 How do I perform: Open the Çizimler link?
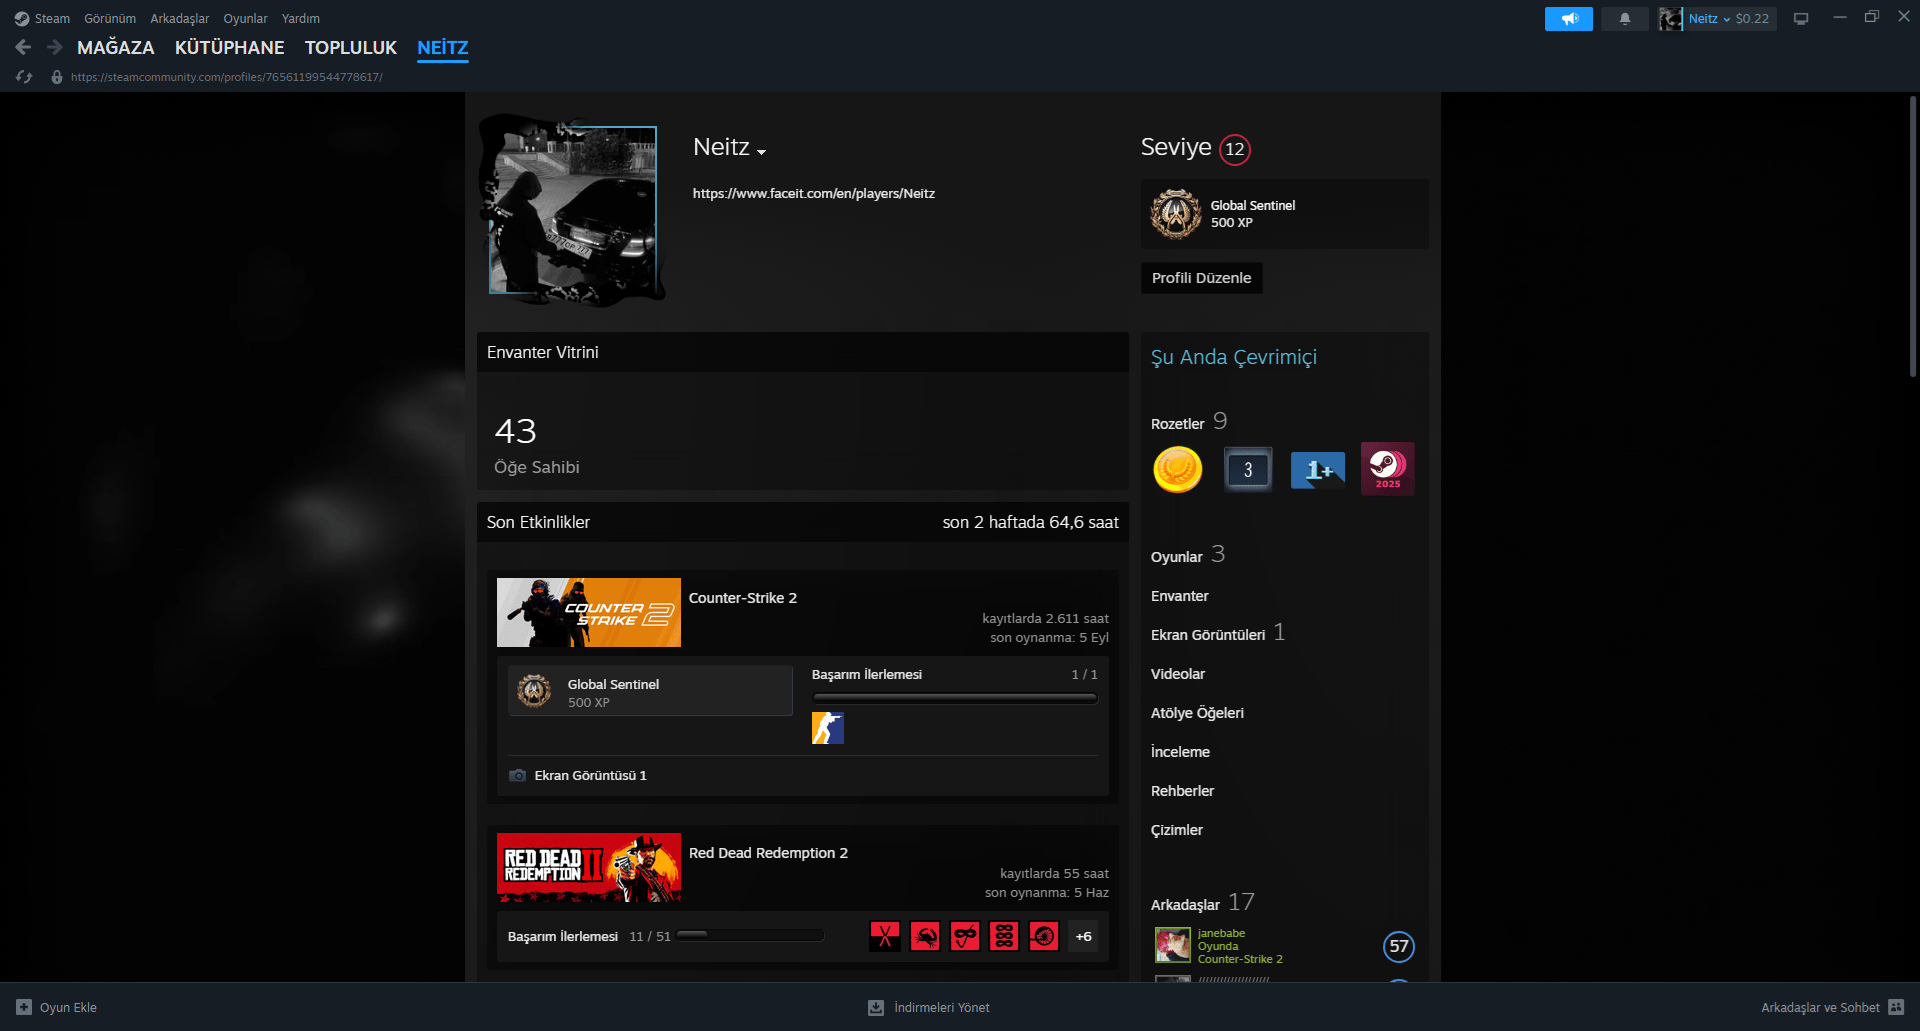point(1177,830)
